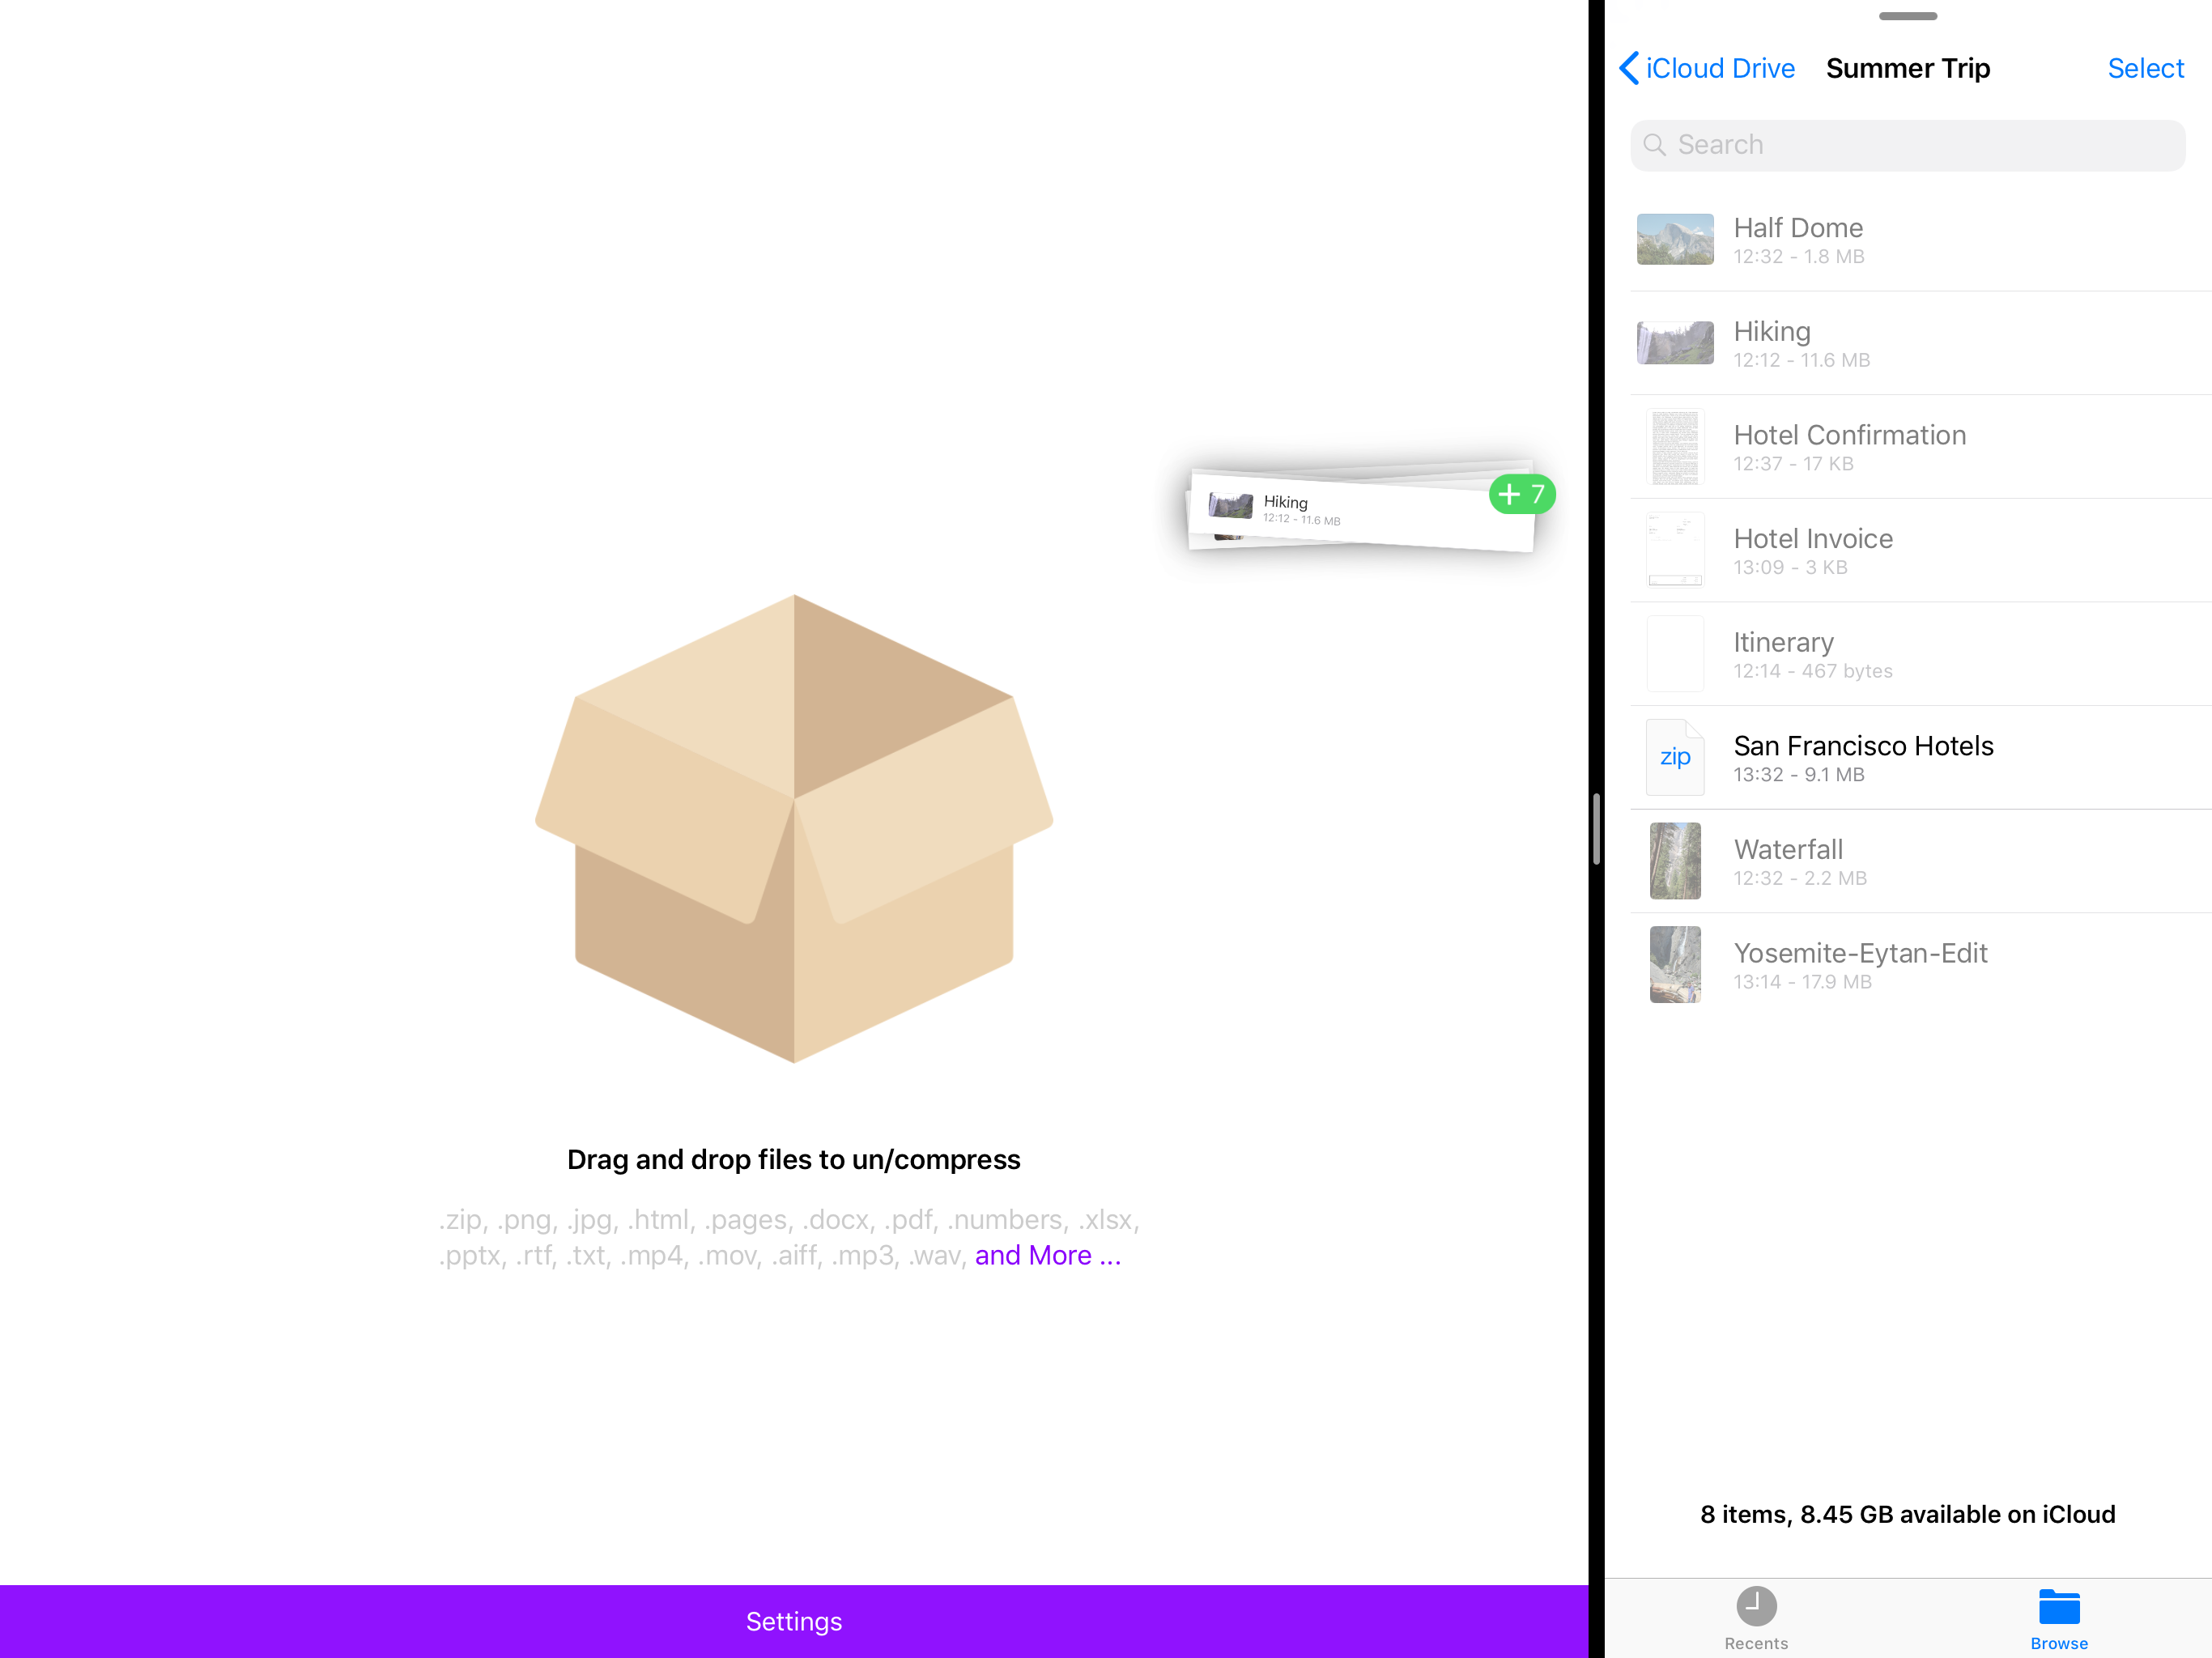2212x1658 pixels.
Task: Open the Half Dome photo thumbnail
Action: [1674, 240]
